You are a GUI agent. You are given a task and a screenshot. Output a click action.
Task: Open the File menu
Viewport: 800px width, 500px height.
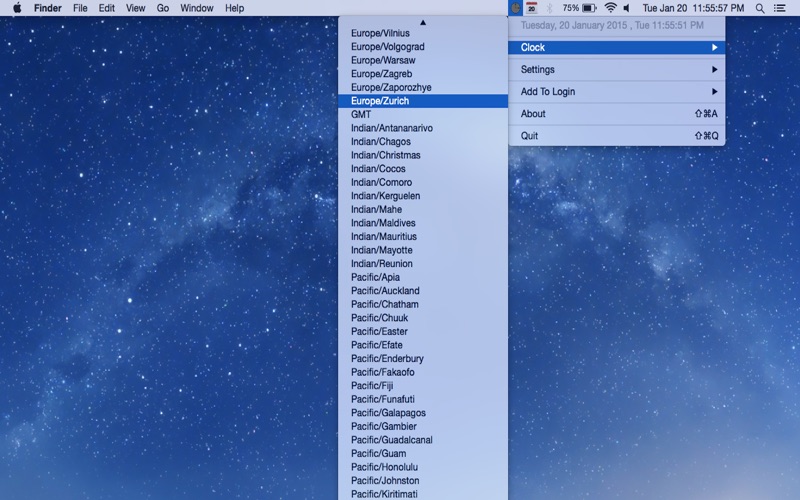80,8
